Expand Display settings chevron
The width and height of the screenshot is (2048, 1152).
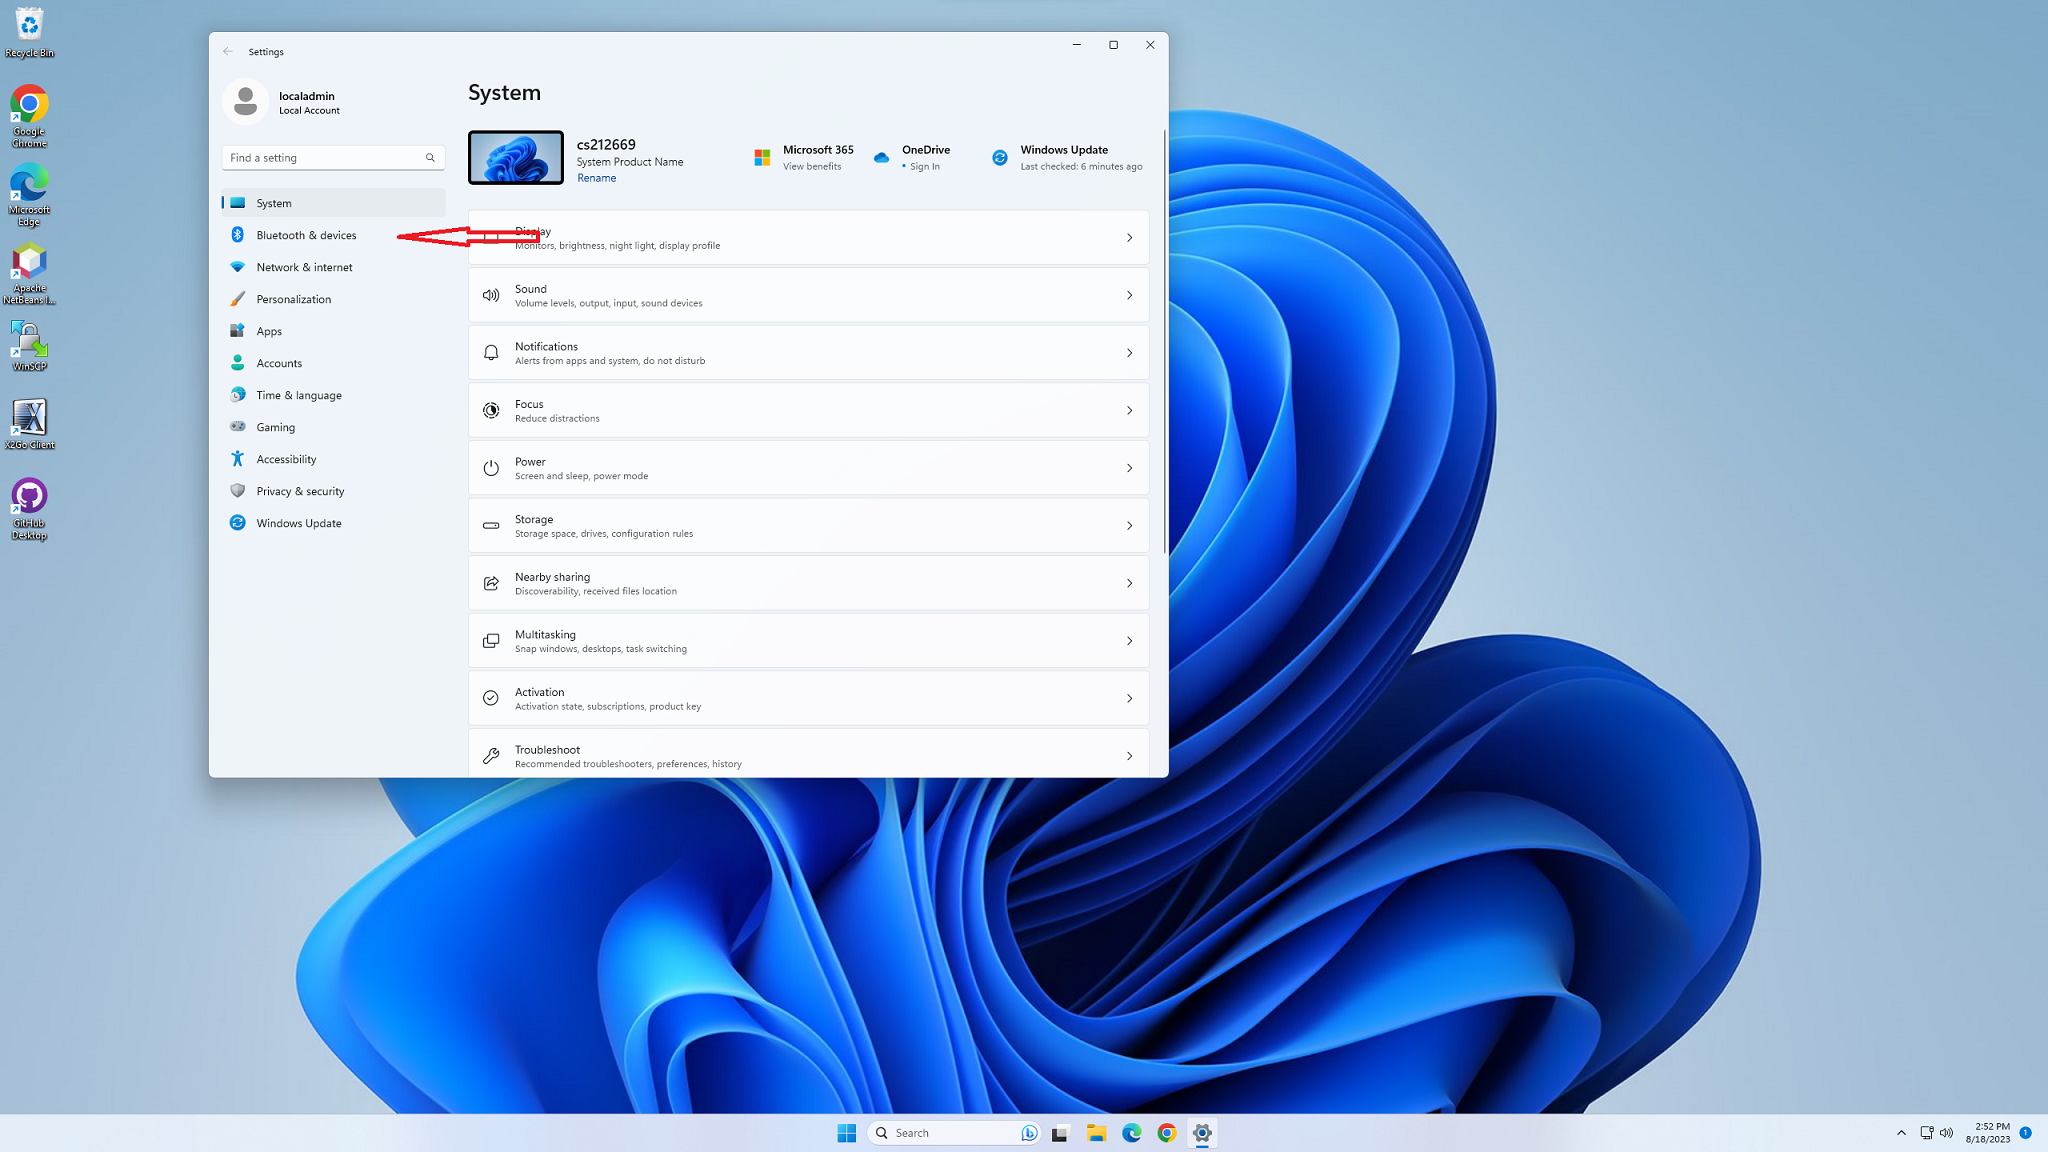pos(1129,238)
